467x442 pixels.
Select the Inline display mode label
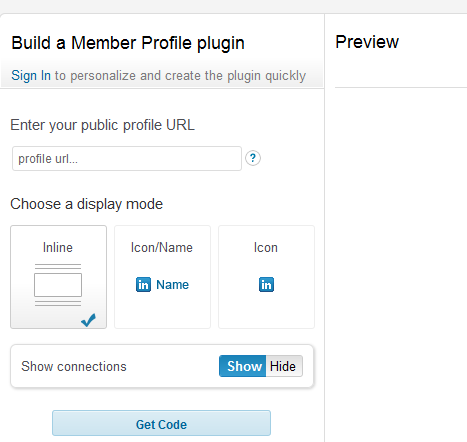(58, 248)
